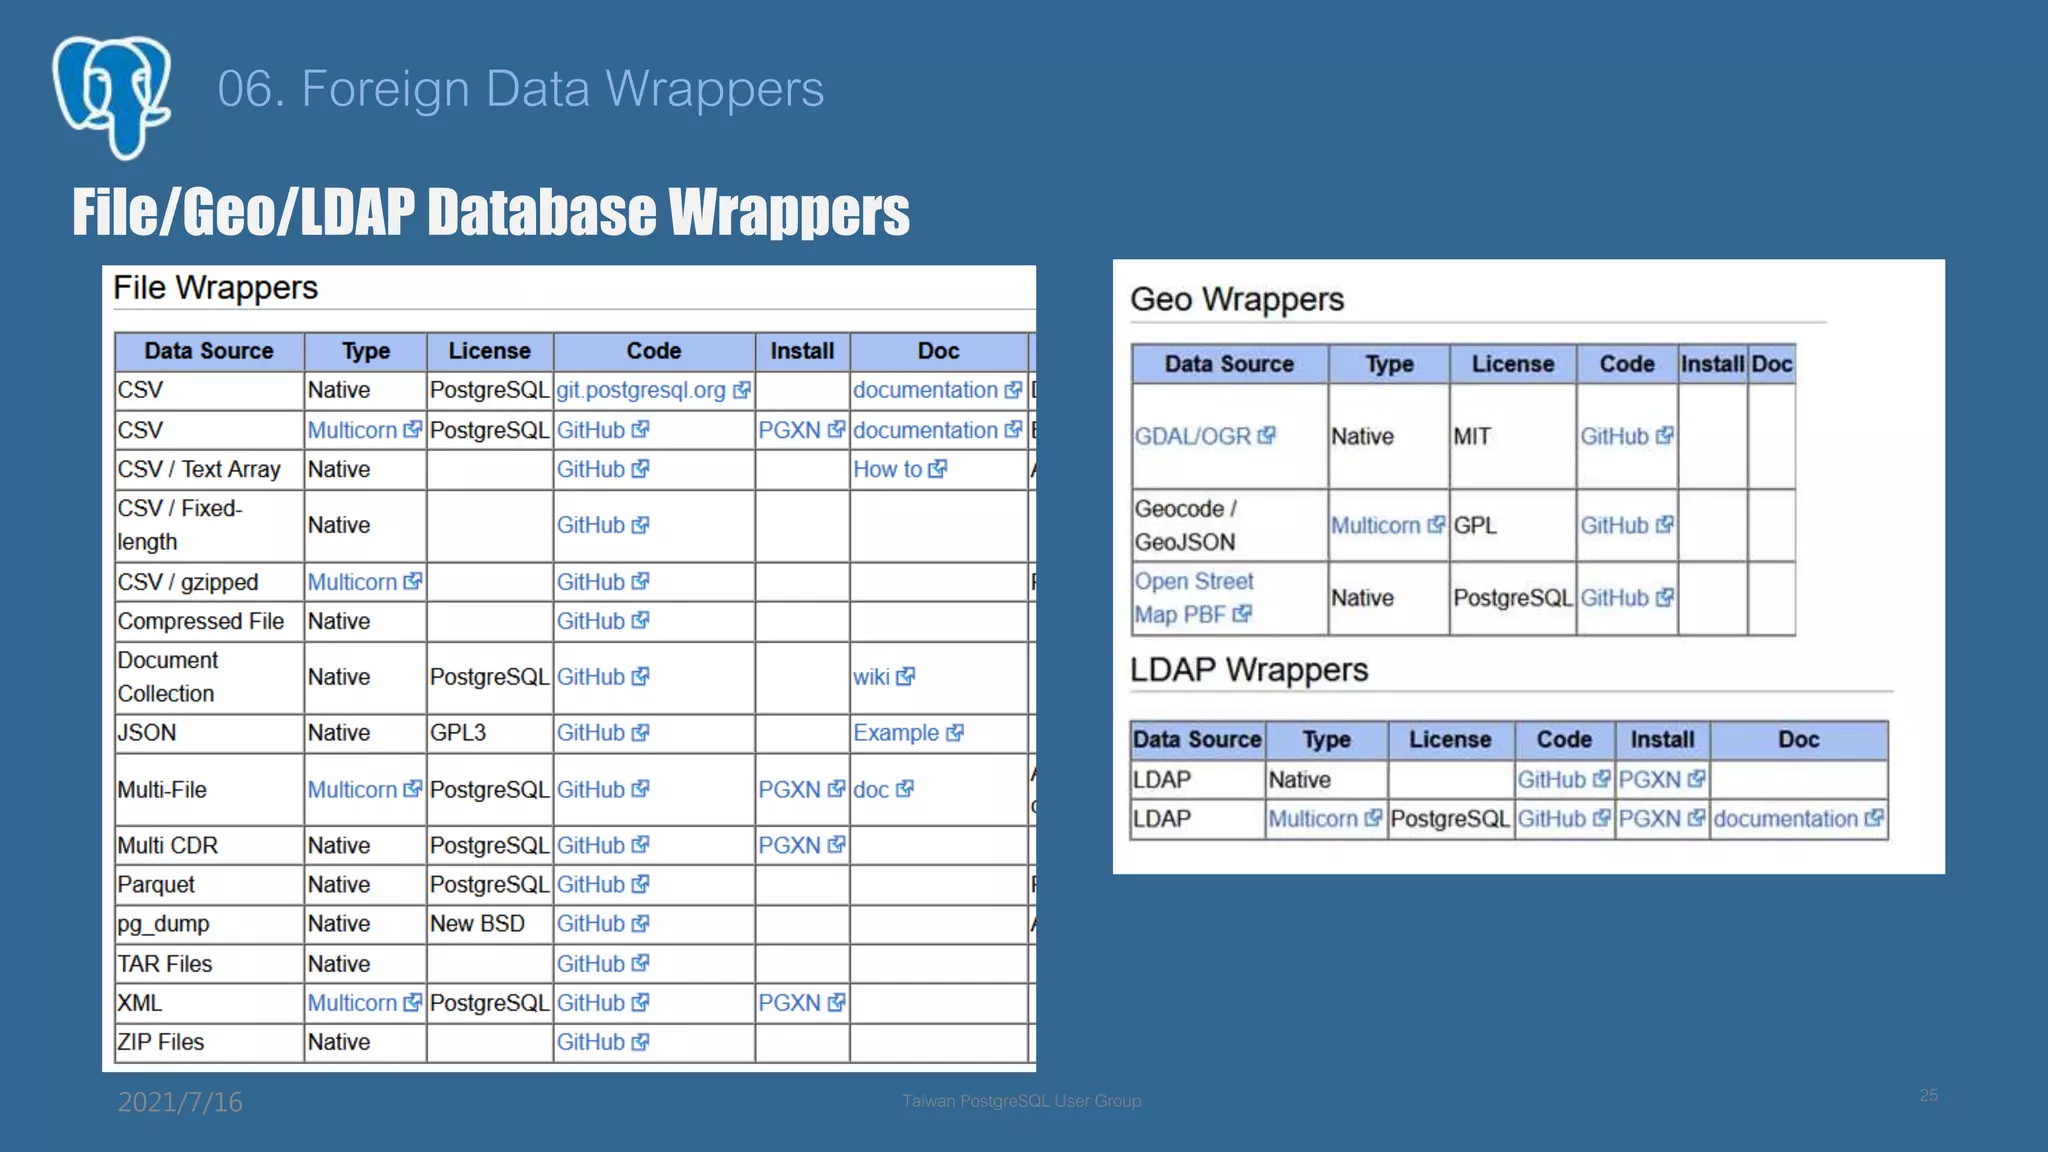Click the external-link icon beside git.postgresql.org
The image size is (2048, 1152).
point(741,391)
